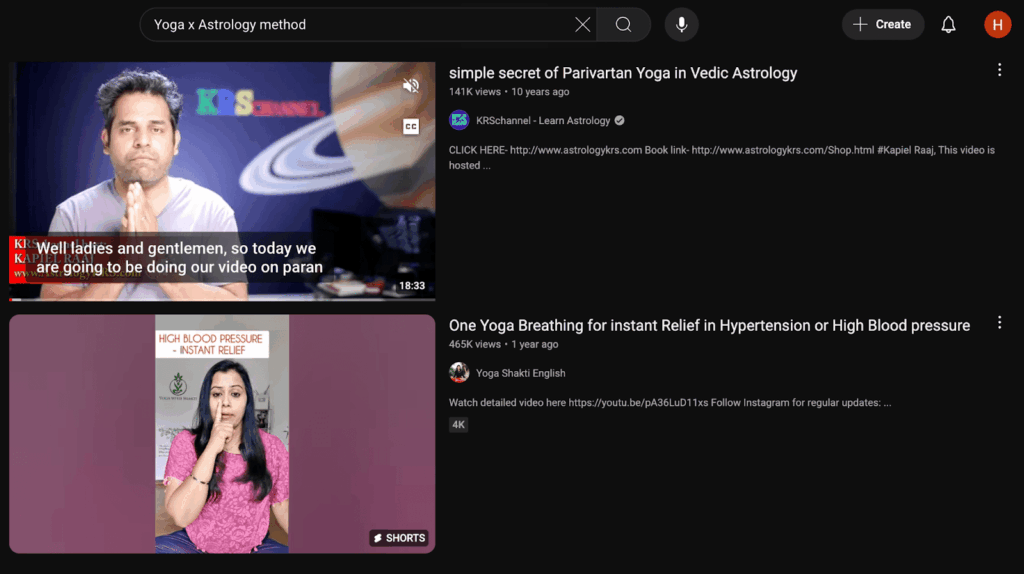Visit the KRSchannel - Learn Astrology channel name
Screen dimensions: 1024x574
click(543, 121)
